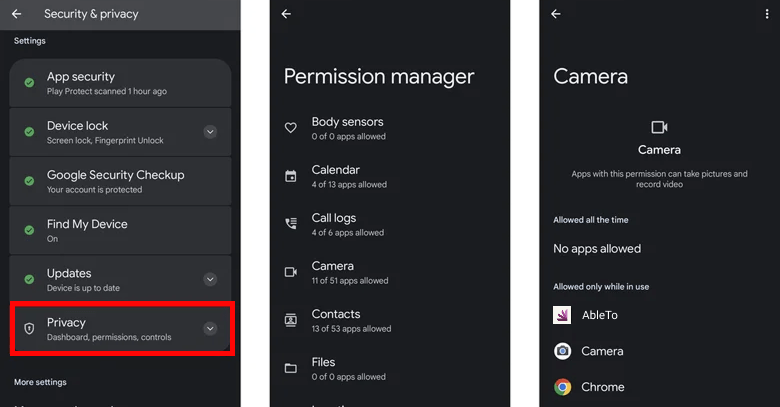Click Find My Device check icon
This screenshot has height=407, width=780.
click(29, 230)
